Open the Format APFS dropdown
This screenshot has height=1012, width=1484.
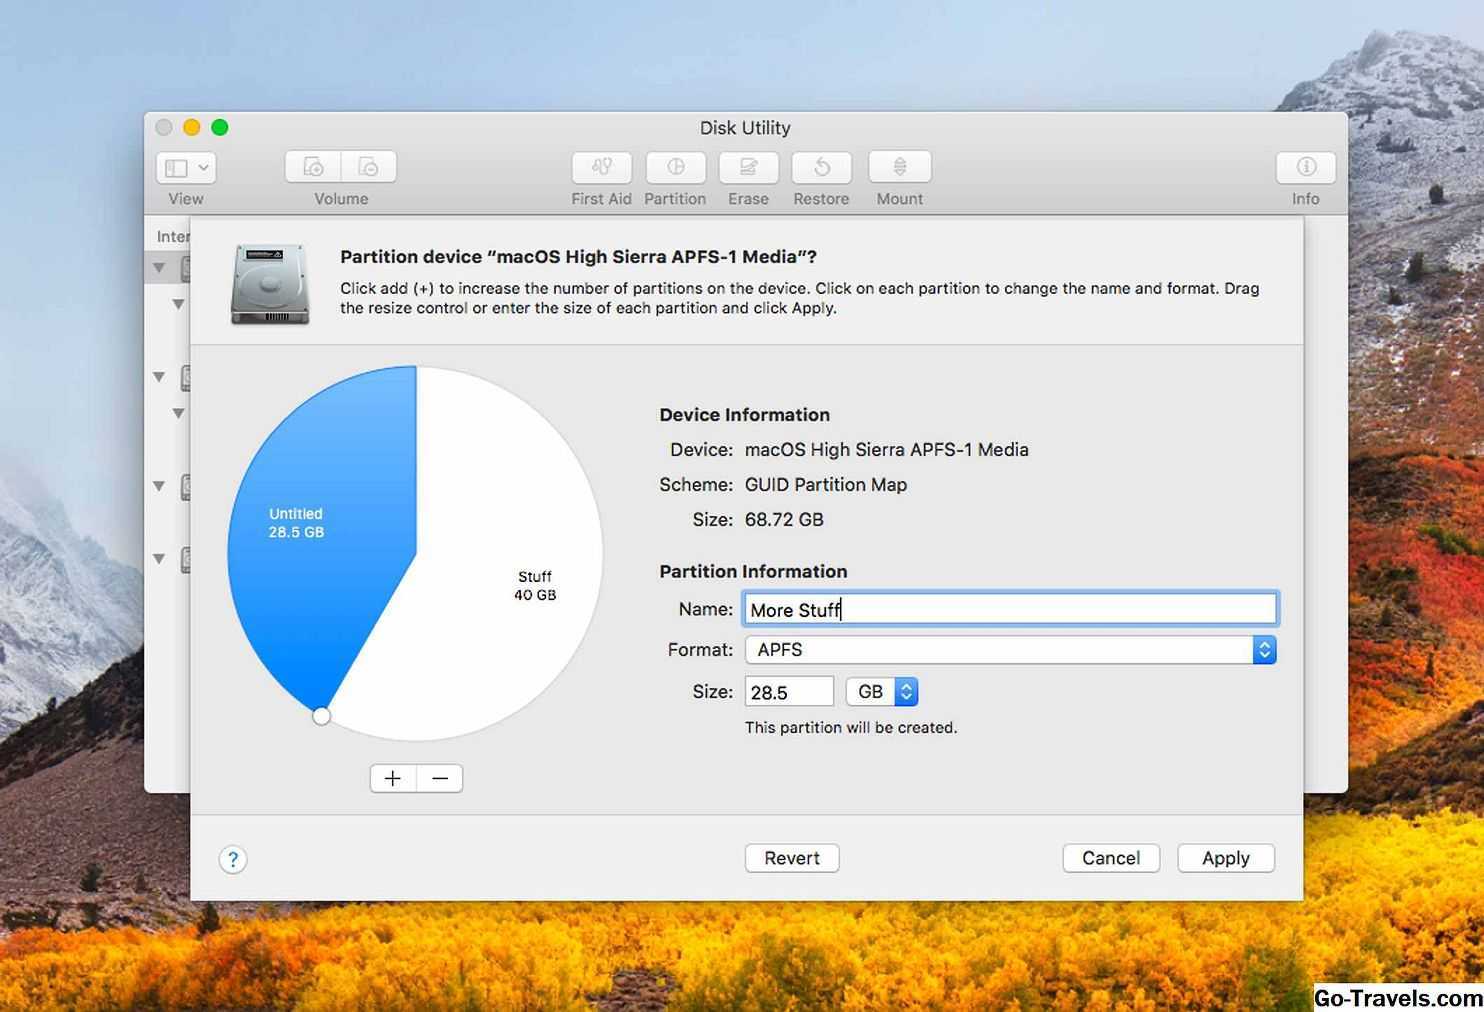pyautogui.click(x=1010, y=650)
